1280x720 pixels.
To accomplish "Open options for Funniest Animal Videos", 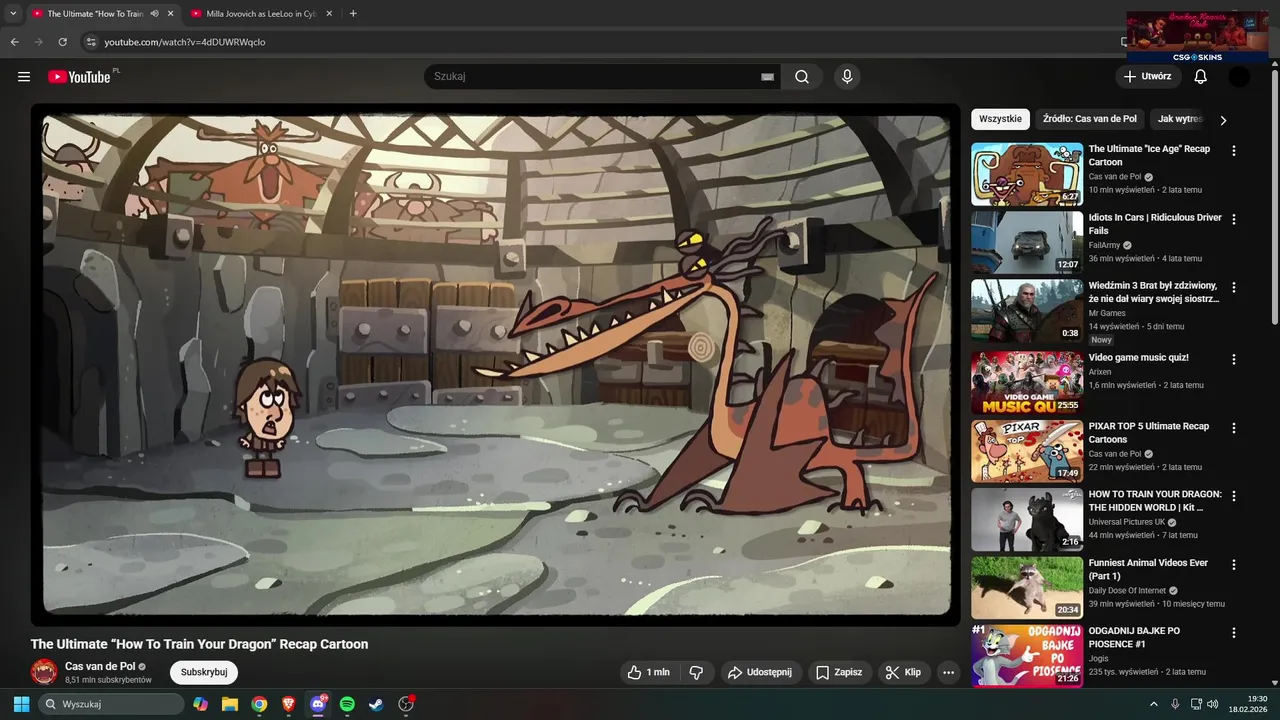I will pyautogui.click(x=1233, y=565).
